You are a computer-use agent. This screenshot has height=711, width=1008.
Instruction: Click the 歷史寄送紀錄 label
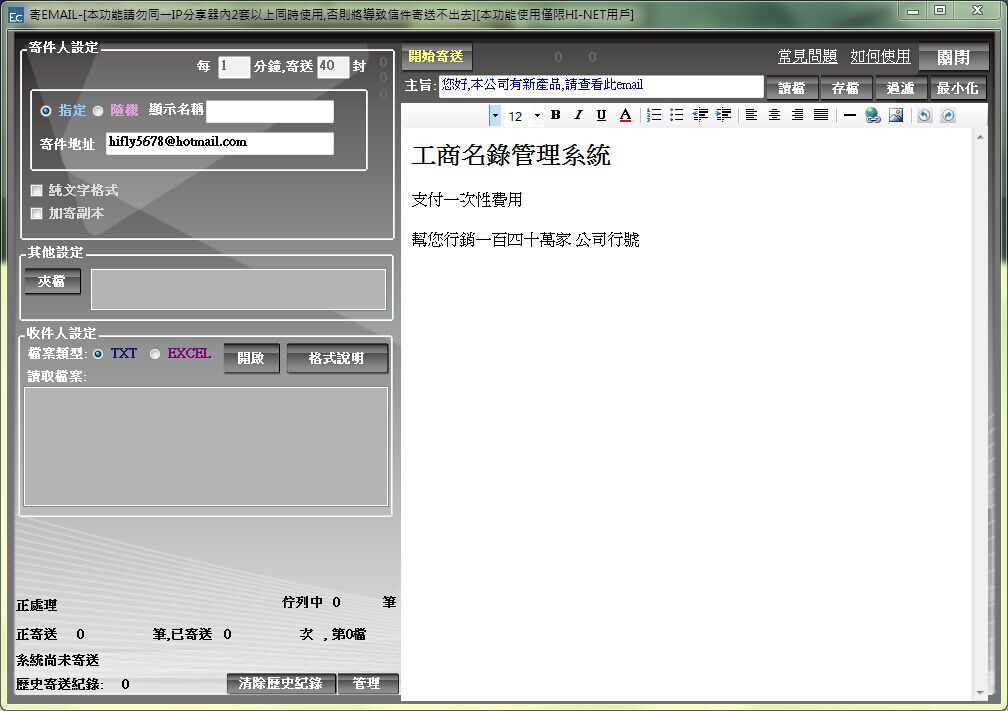59,684
